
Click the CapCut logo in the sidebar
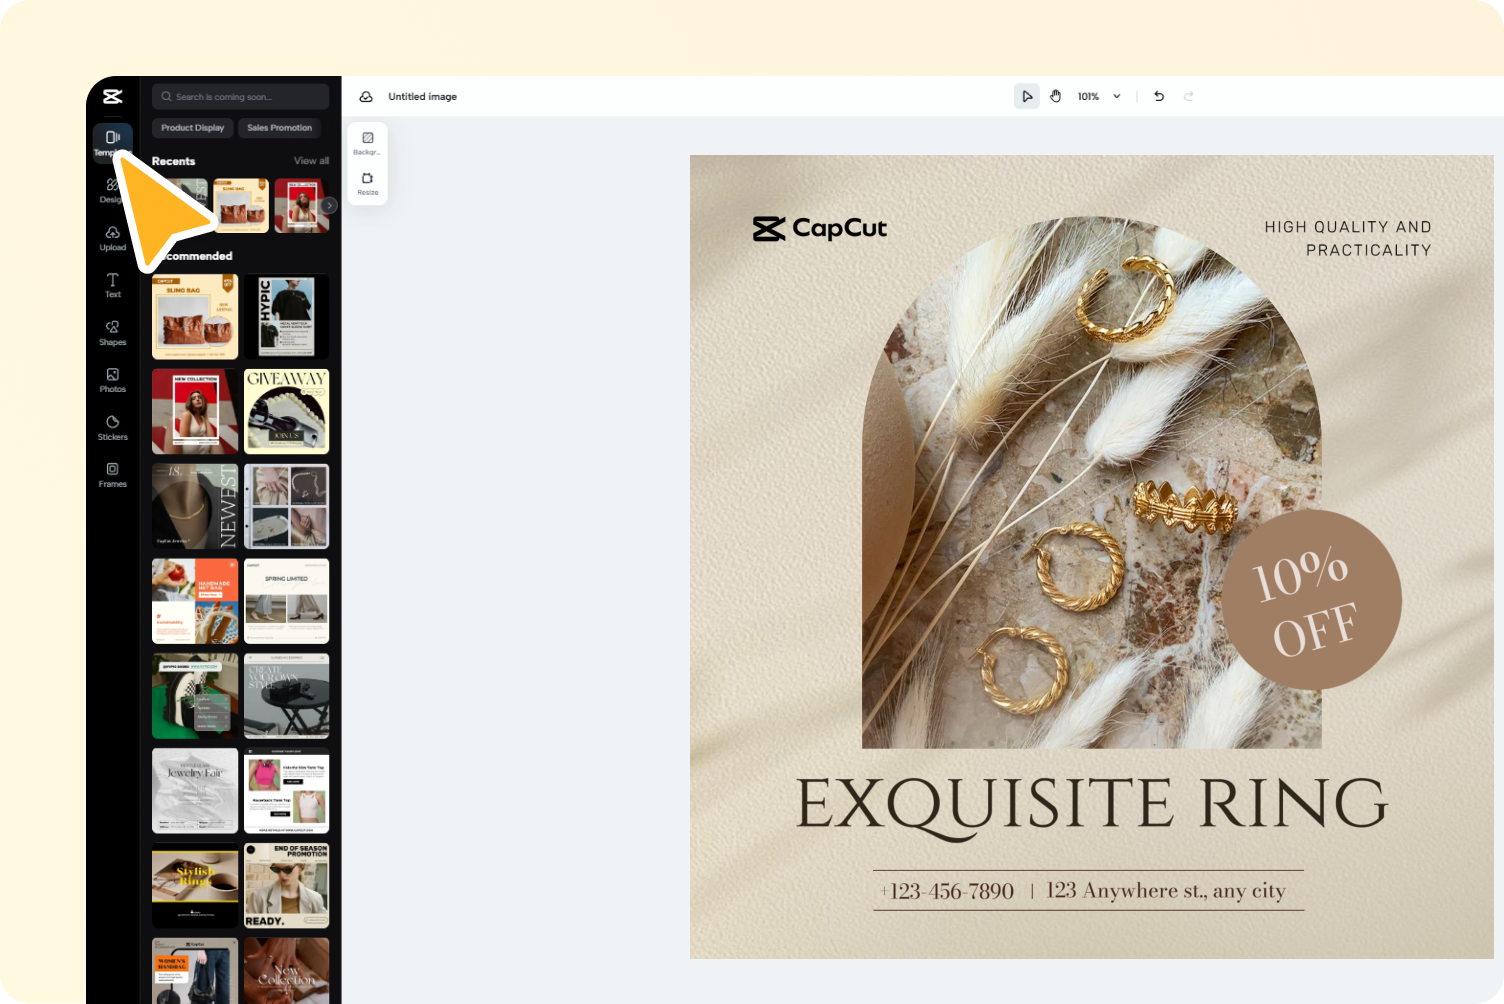point(112,96)
